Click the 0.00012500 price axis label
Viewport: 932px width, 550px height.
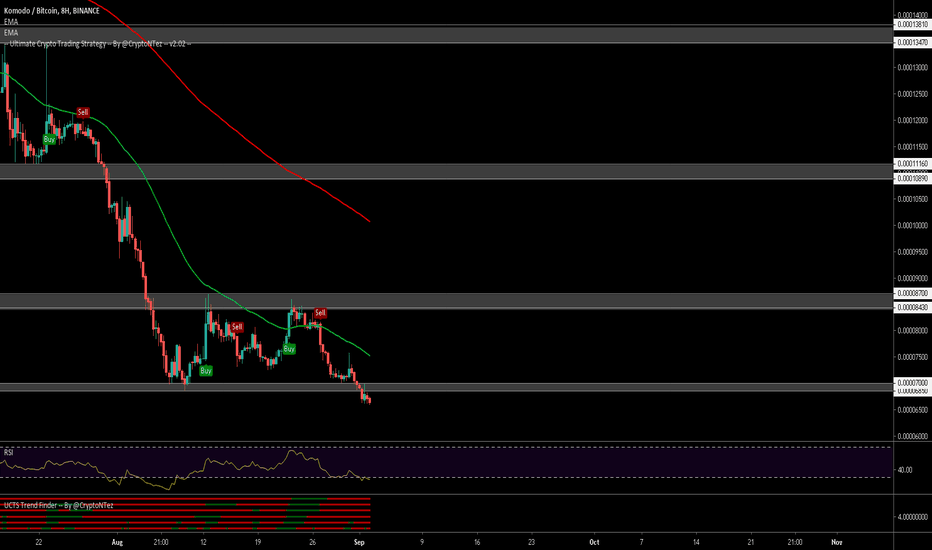click(912, 94)
